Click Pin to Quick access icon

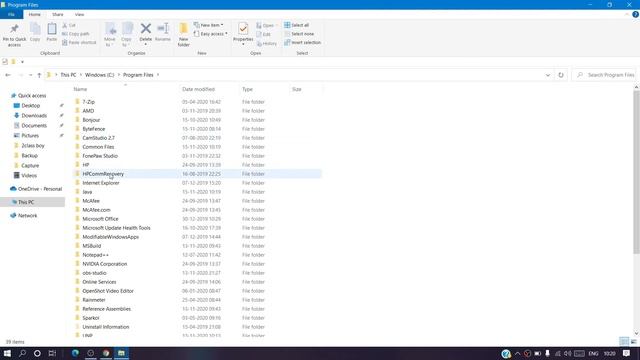pos(14,34)
